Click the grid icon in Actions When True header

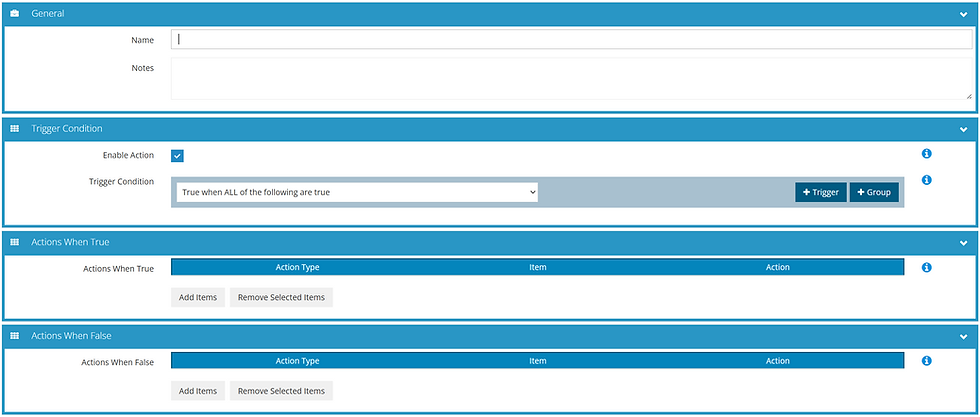pos(15,242)
